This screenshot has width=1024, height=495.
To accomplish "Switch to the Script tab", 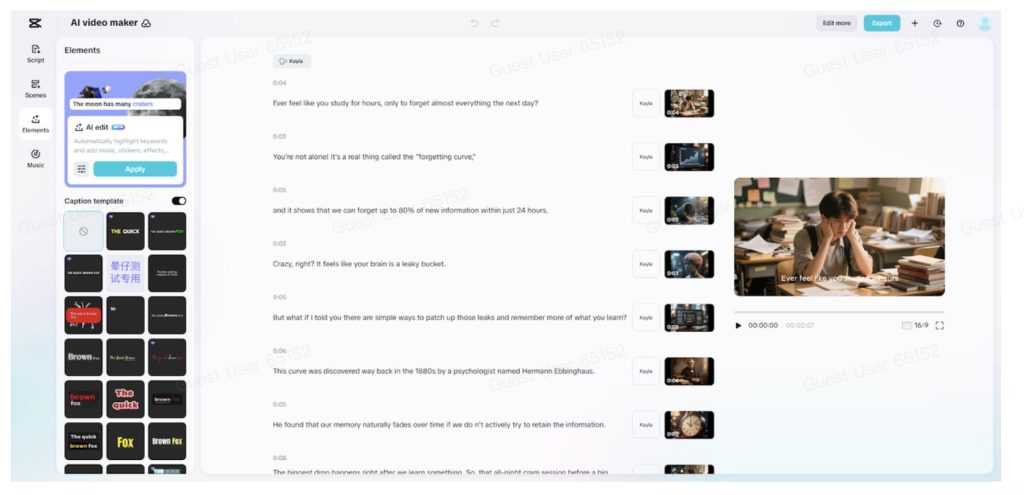I will pyautogui.click(x=35, y=53).
